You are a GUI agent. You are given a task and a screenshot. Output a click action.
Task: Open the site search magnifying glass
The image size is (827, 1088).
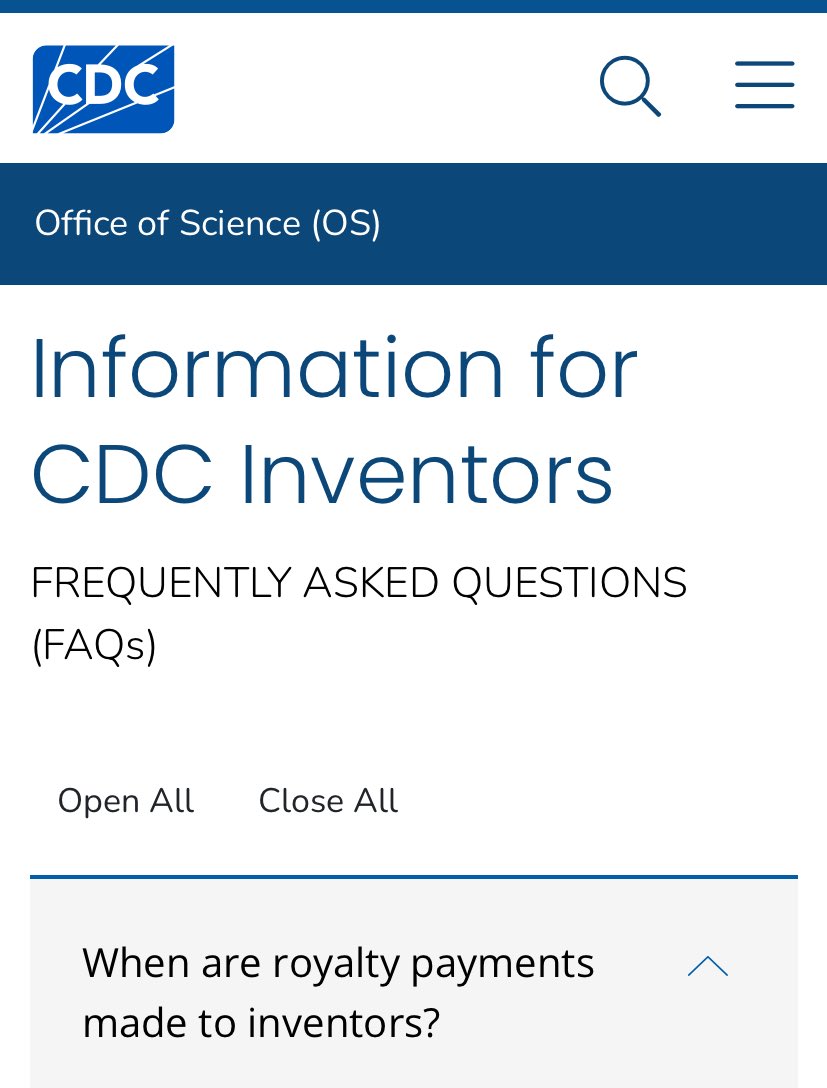(x=629, y=86)
